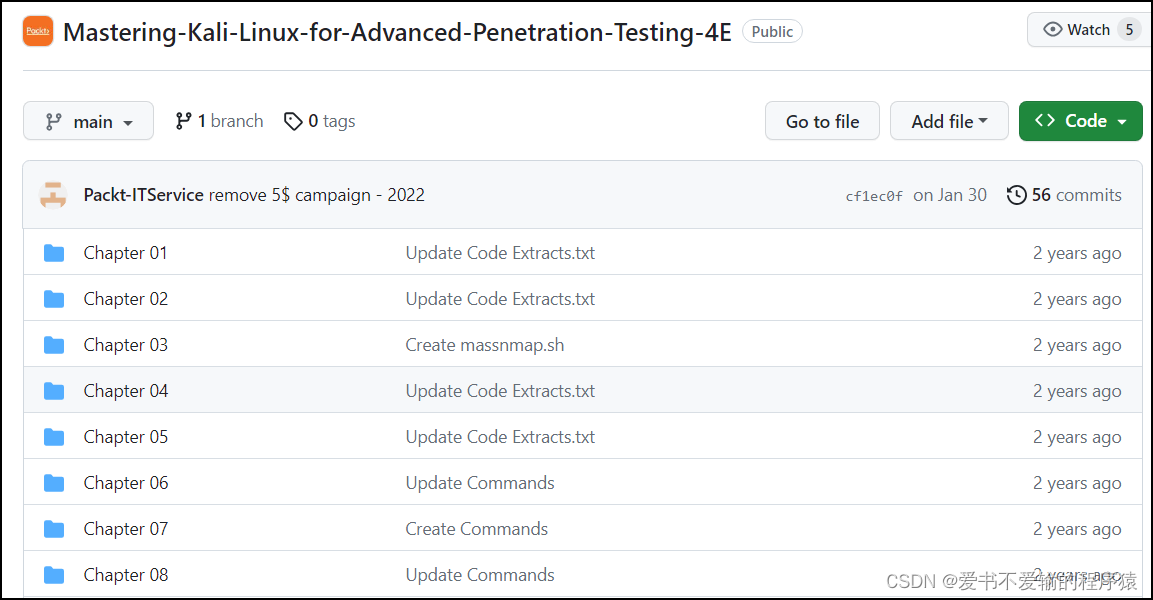Open the 'remove 5$ campaign - 2022' commit

point(316,195)
